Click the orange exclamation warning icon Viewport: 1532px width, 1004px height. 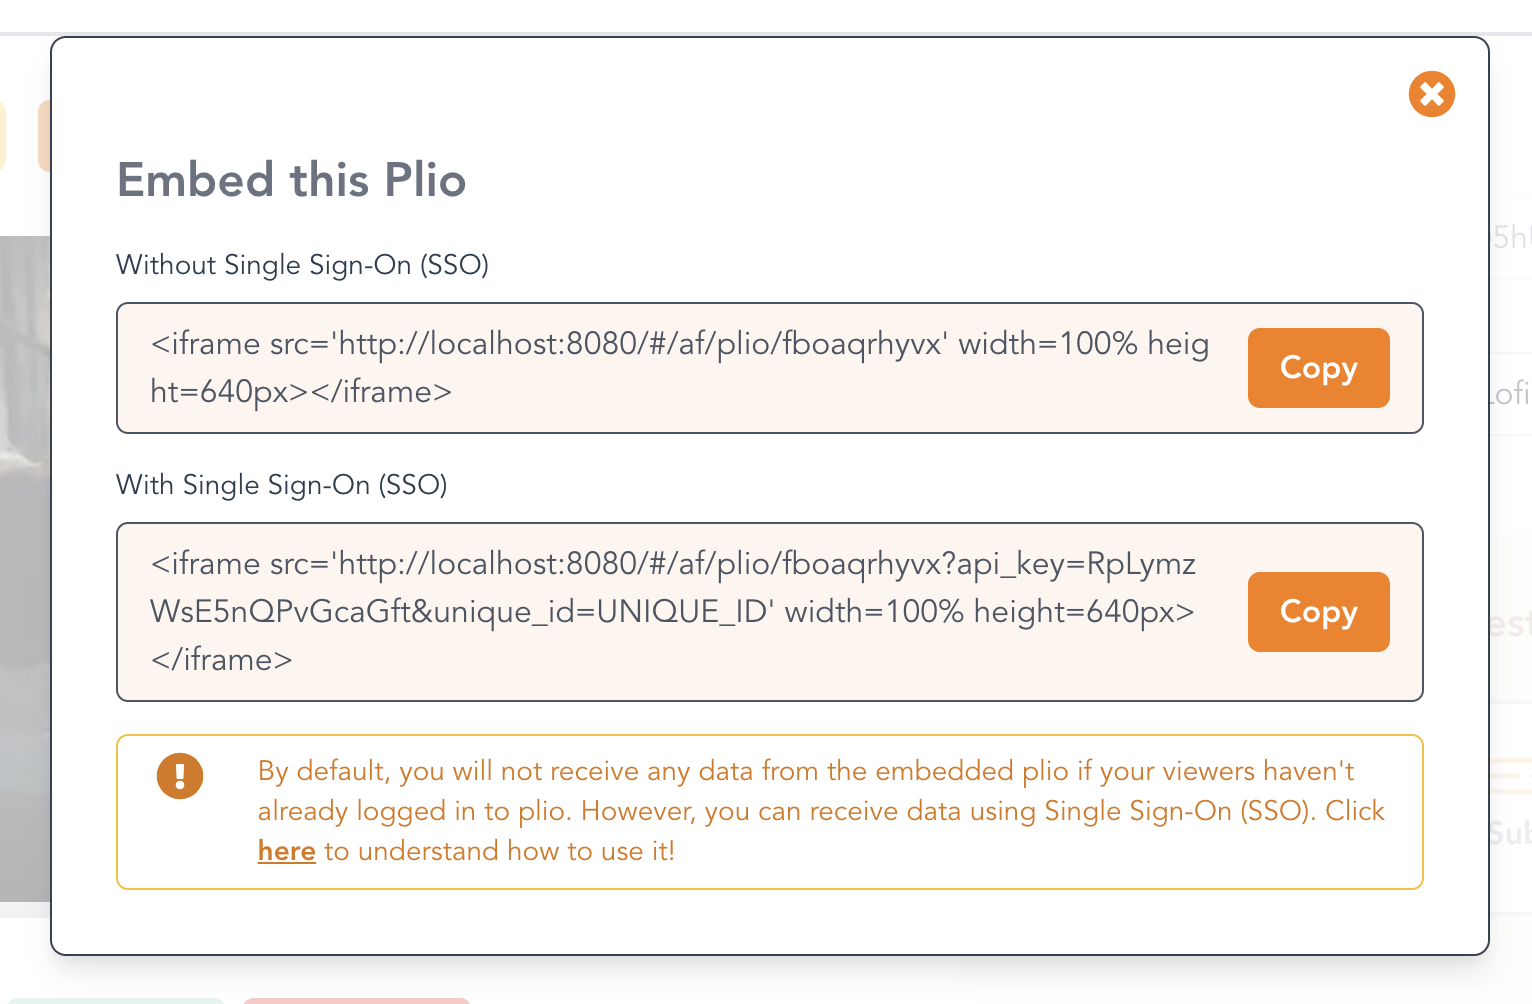coord(180,776)
